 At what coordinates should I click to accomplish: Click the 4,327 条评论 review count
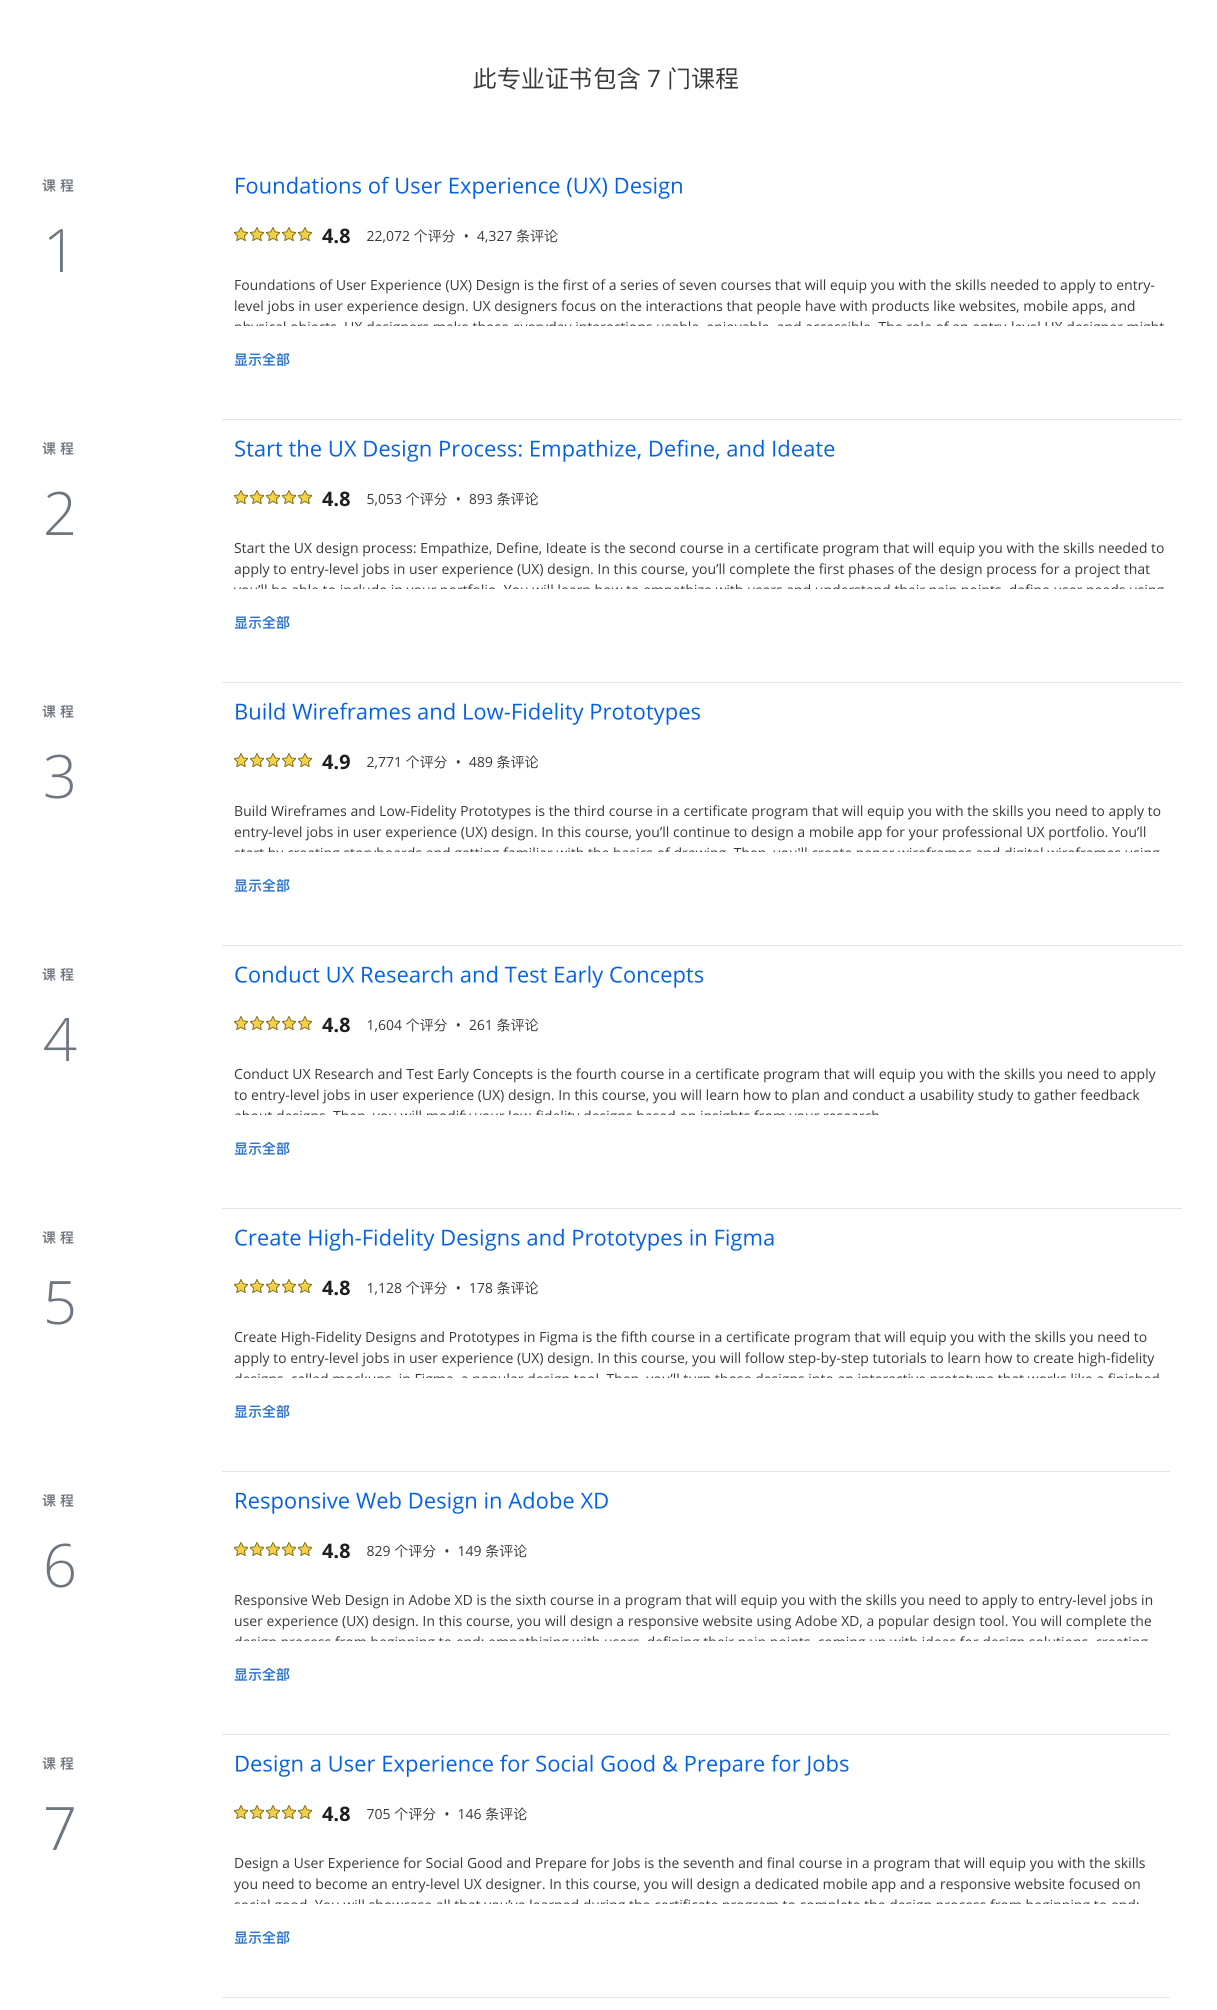coord(517,236)
